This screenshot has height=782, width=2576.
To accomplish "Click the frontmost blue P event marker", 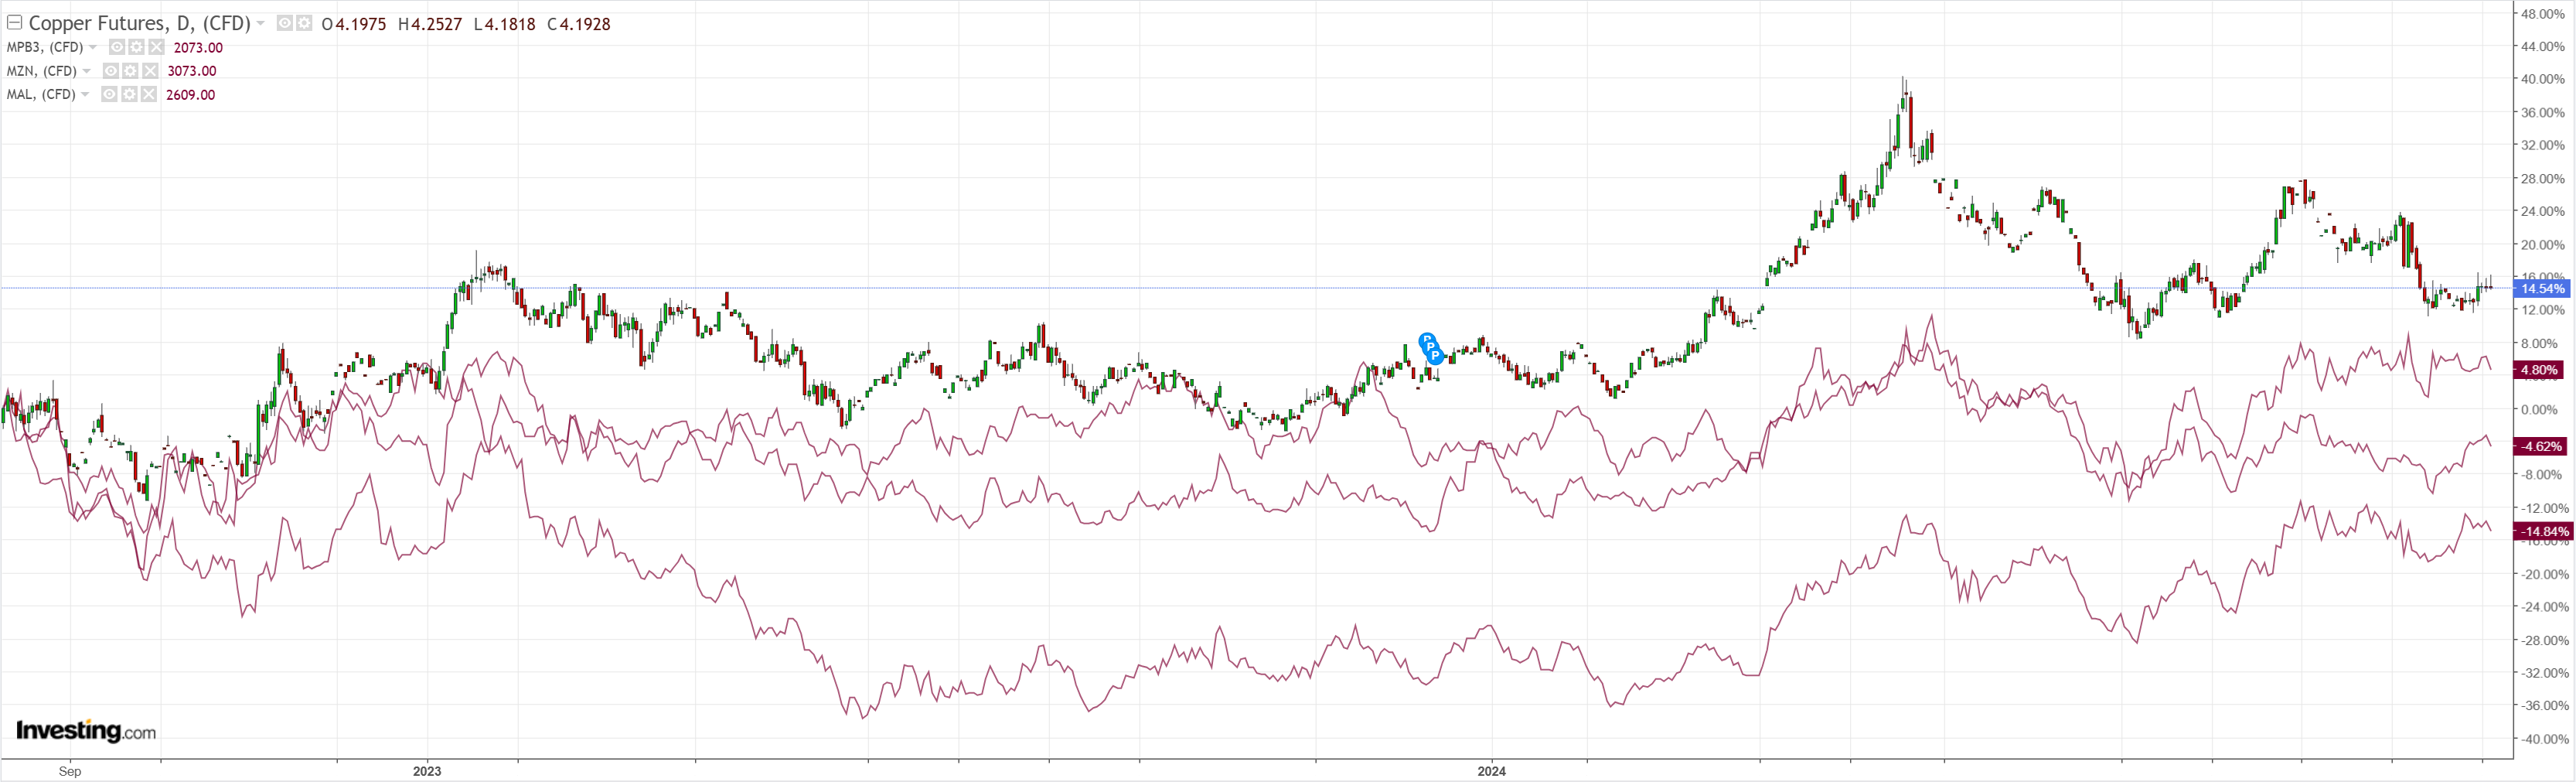I will [1436, 356].
